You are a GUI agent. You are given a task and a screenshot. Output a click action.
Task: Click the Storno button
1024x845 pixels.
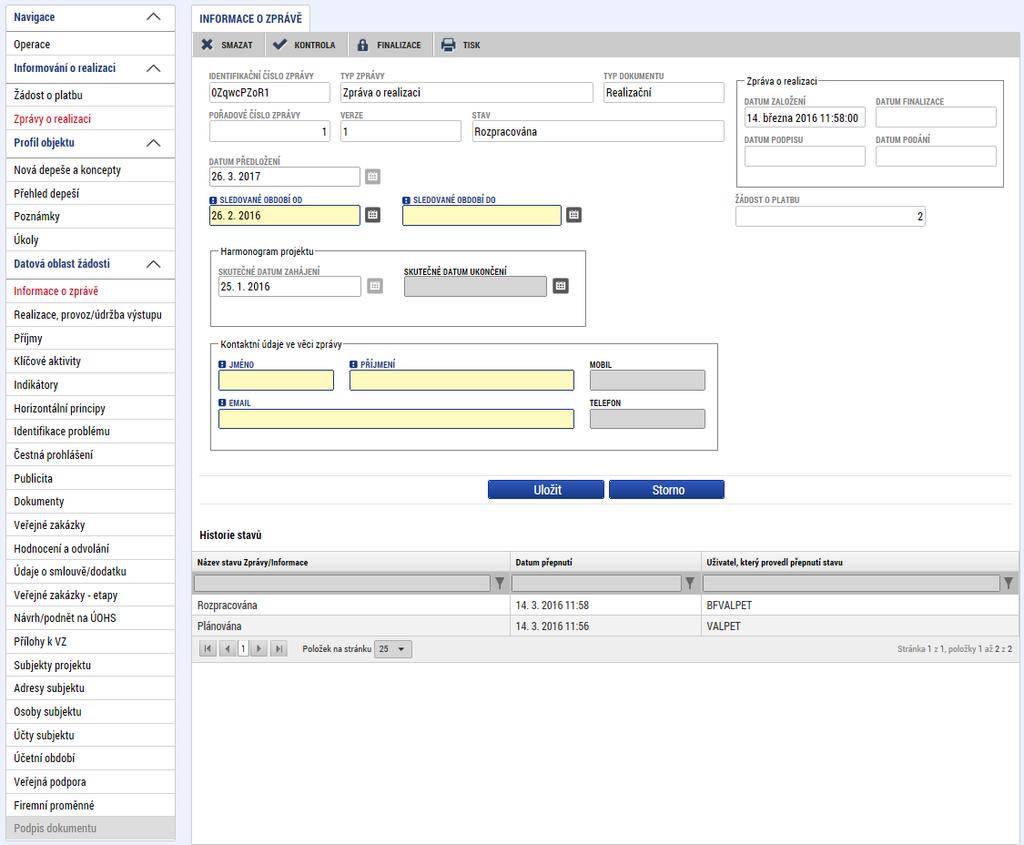click(x=667, y=490)
